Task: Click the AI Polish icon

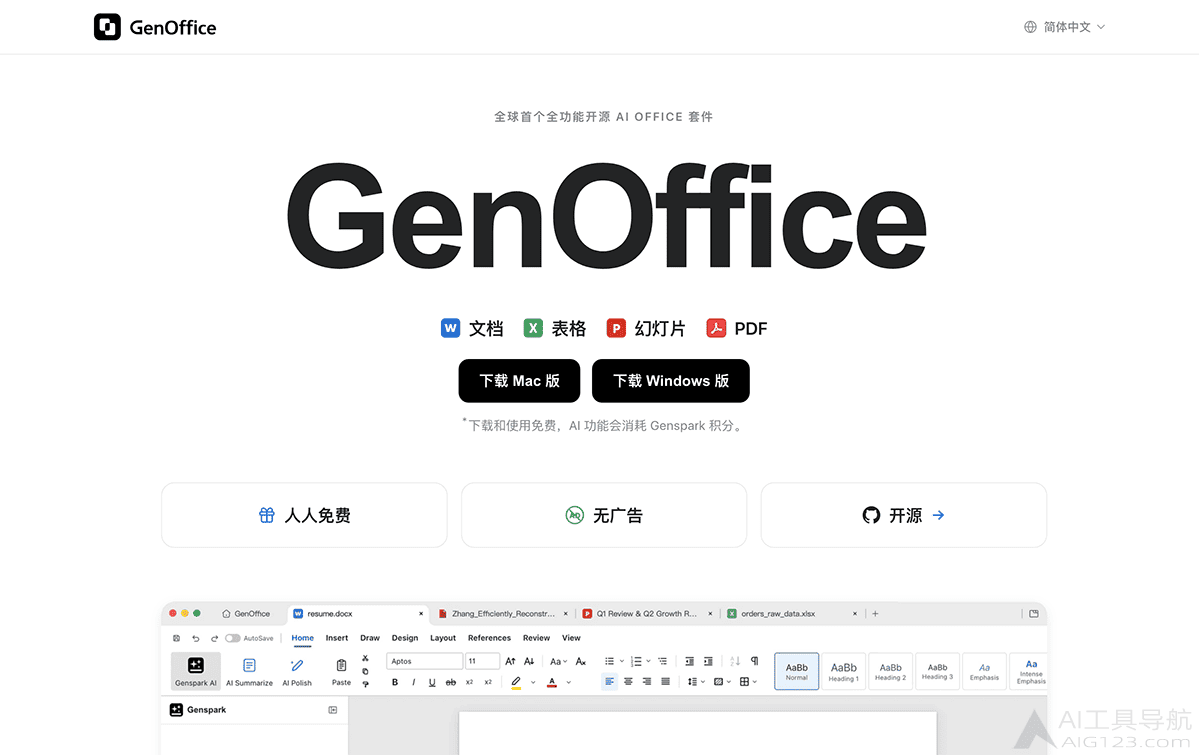Action: pyautogui.click(x=297, y=665)
